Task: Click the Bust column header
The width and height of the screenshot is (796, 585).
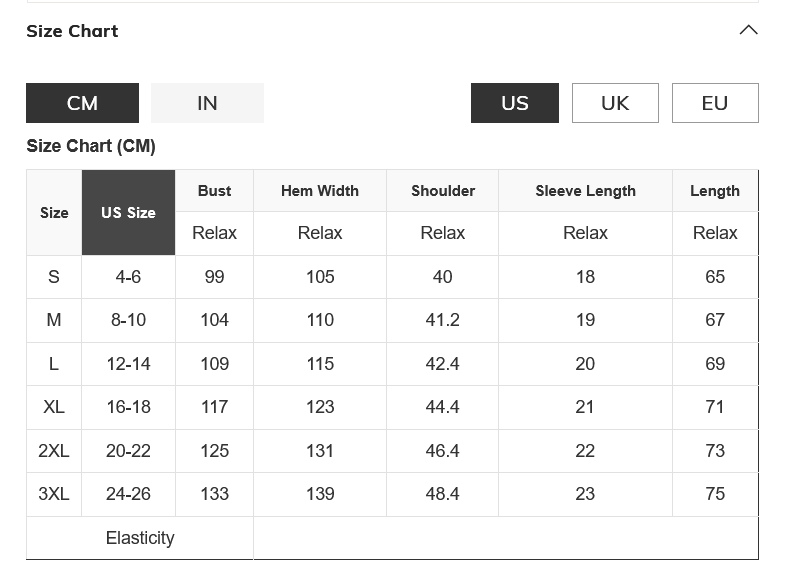Action: click(214, 191)
